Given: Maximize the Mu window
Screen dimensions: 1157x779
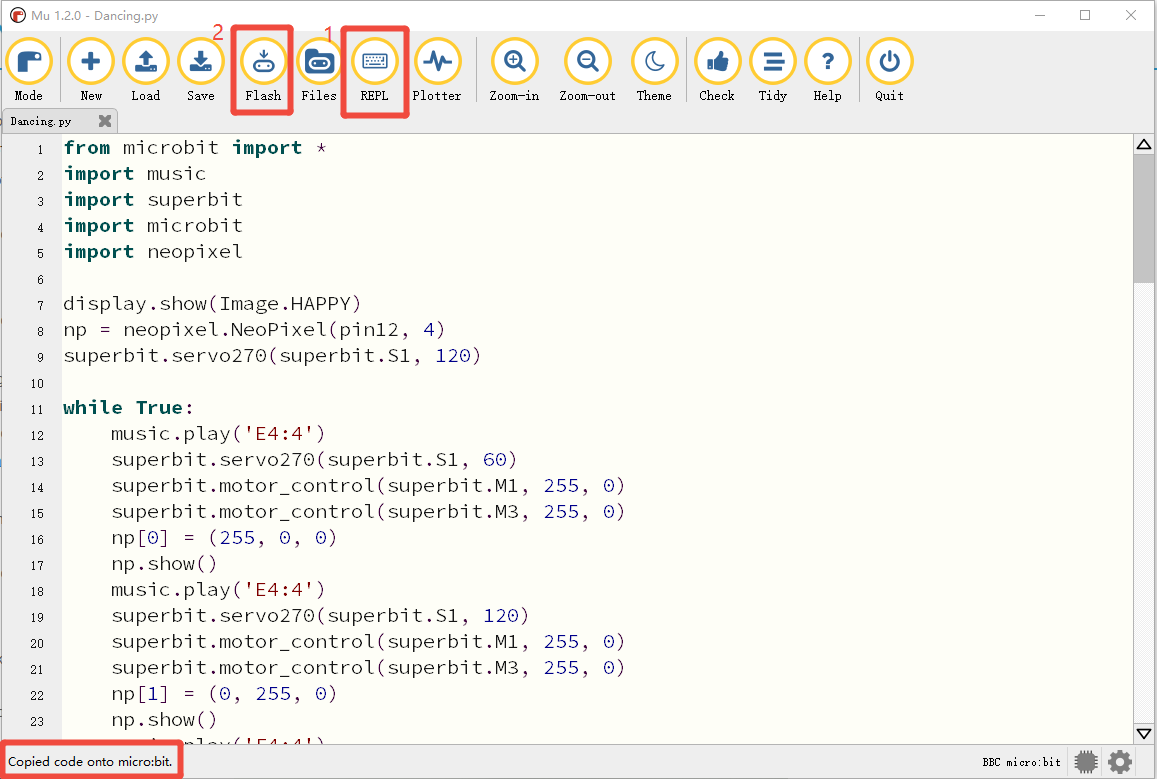Looking at the screenshot, I should pos(1085,15).
